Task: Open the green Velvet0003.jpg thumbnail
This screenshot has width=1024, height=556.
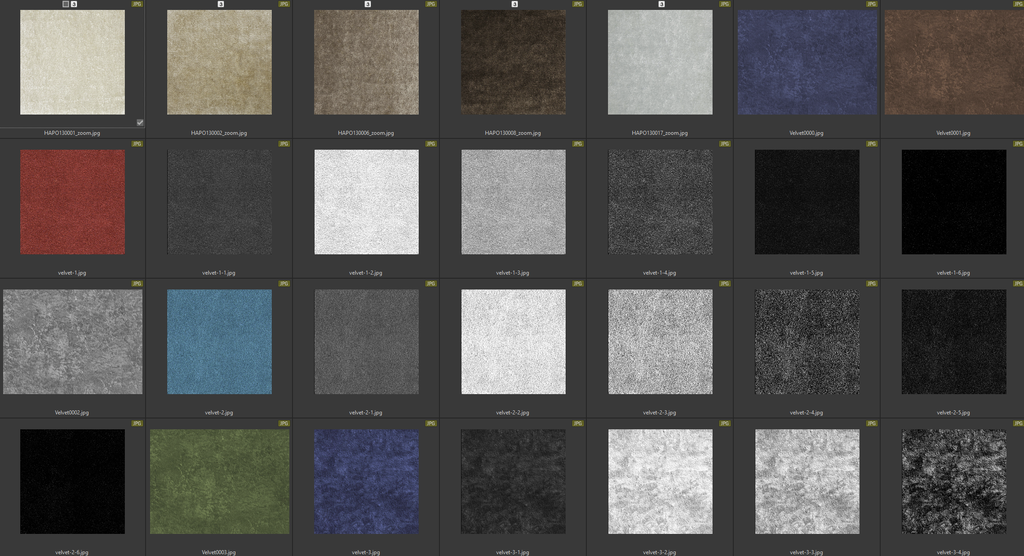Action: pyautogui.click(x=219, y=482)
